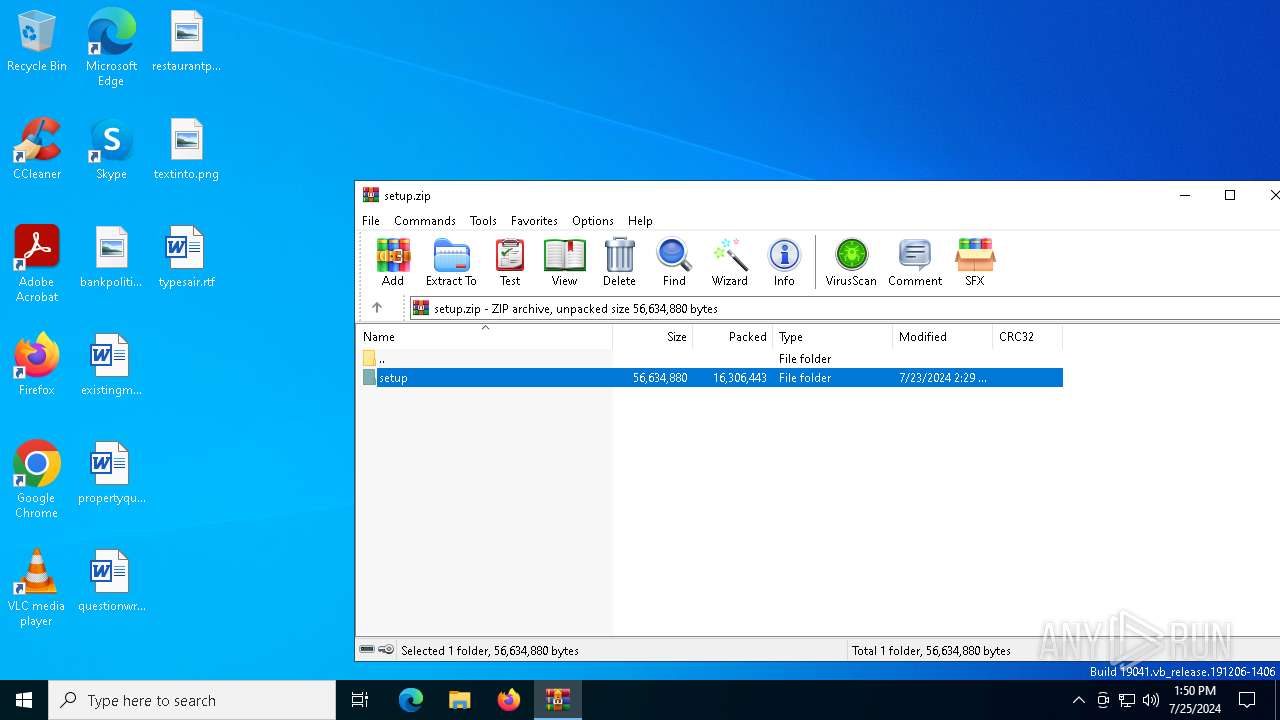Click the drive icon in status bar
1280x720 pixels.
coord(367,650)
